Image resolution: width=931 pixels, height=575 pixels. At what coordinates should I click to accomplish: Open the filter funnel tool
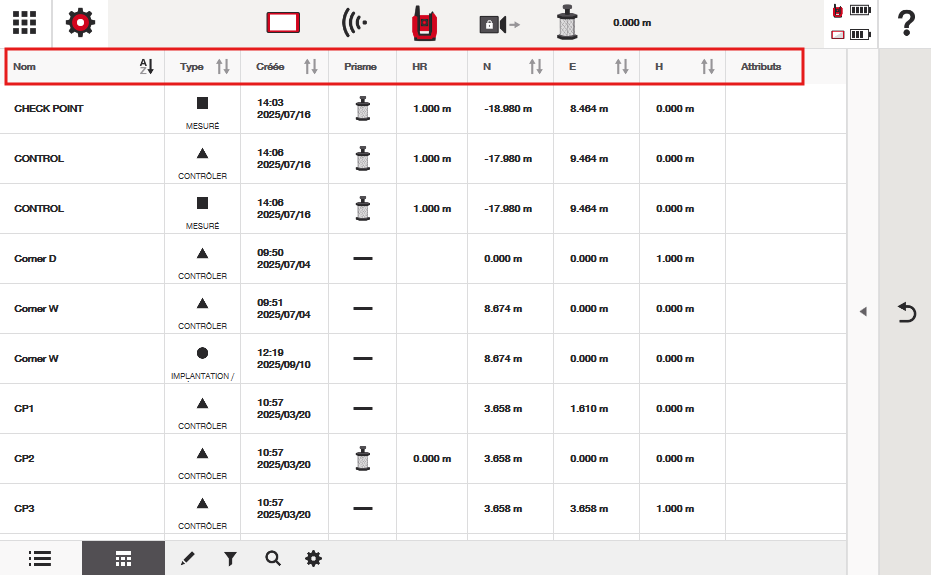pyautogui.click(x=230, y=558)
